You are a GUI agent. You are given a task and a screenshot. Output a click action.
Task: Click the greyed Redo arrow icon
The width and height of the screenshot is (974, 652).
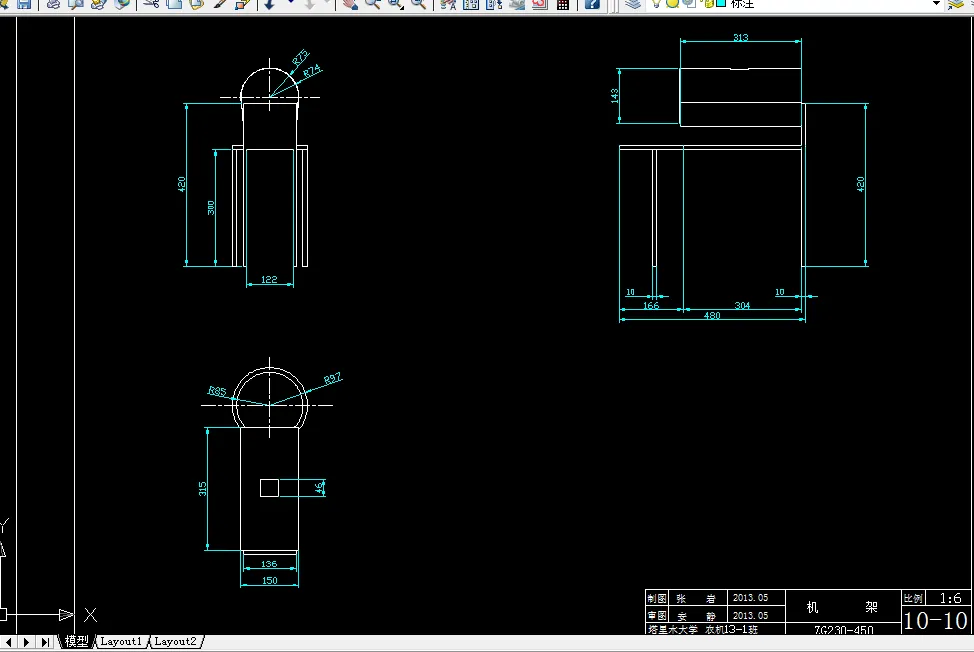click(309, 4)
